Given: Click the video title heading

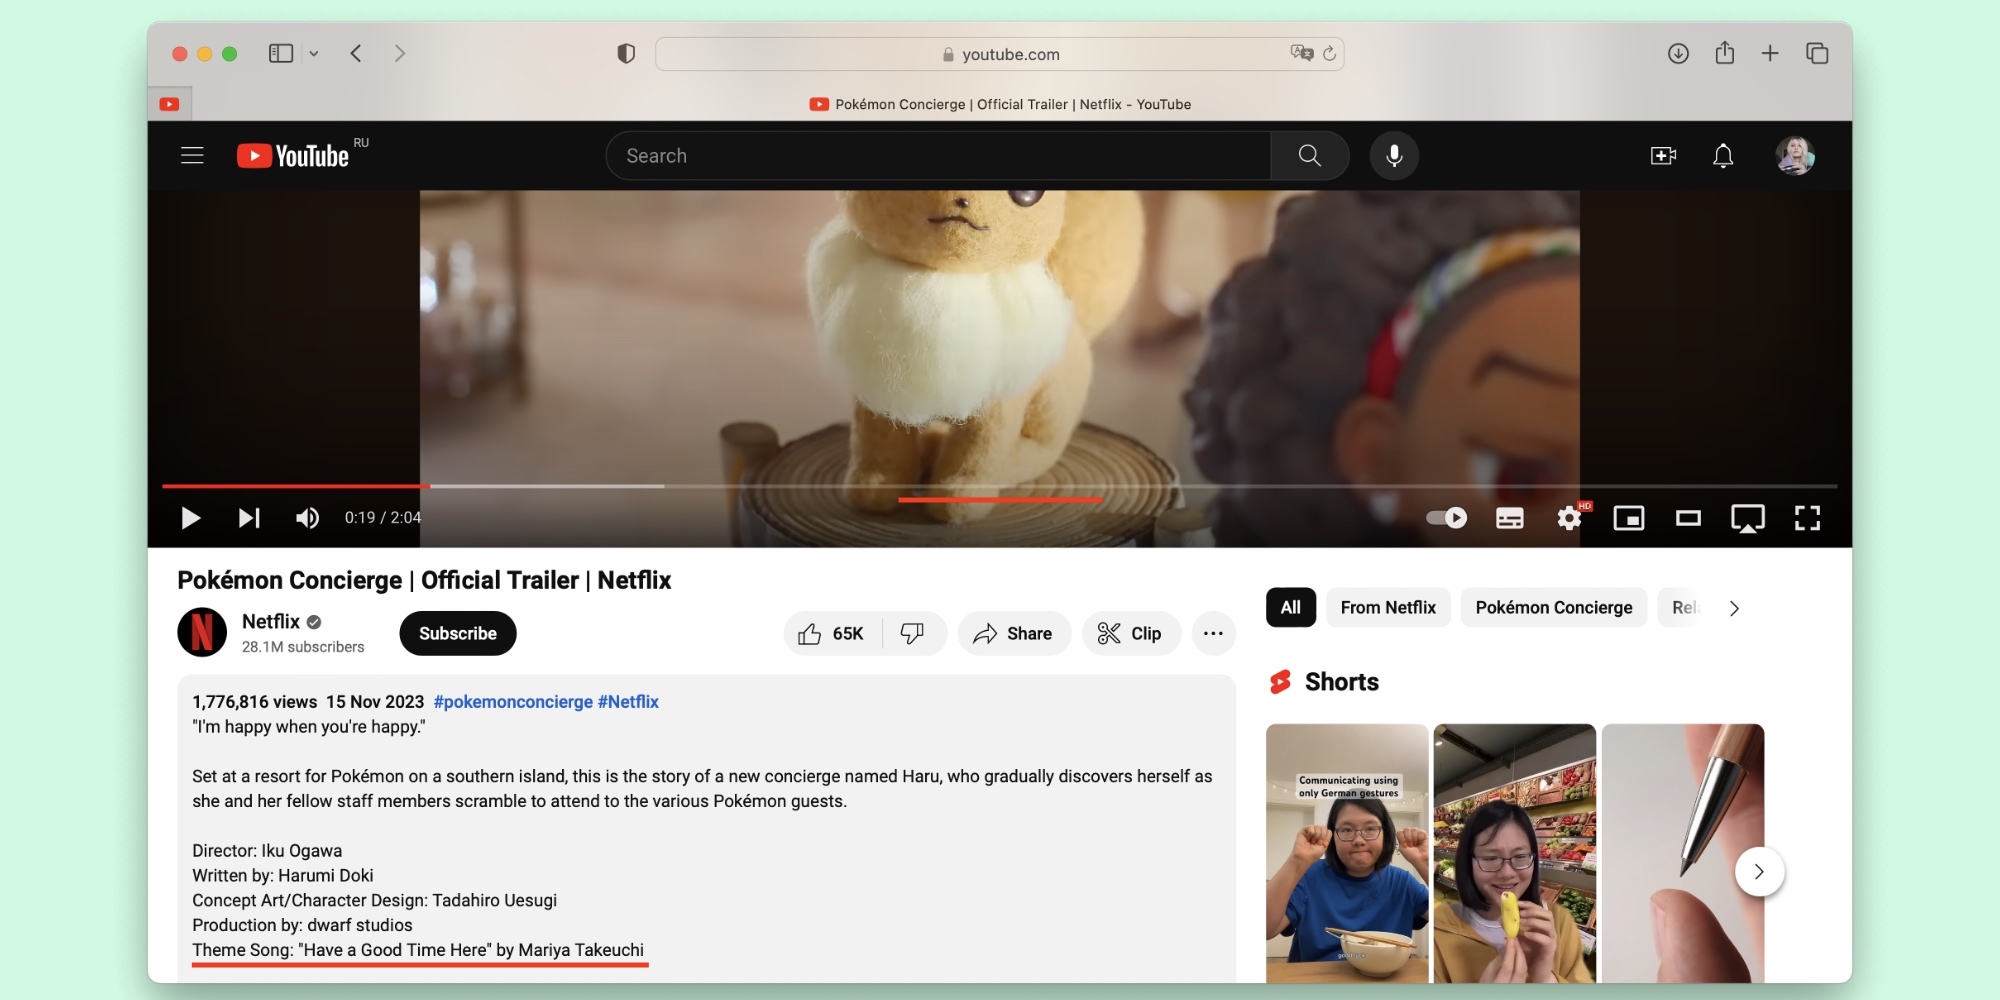Looking at the screenshot, I should point(424,581).
